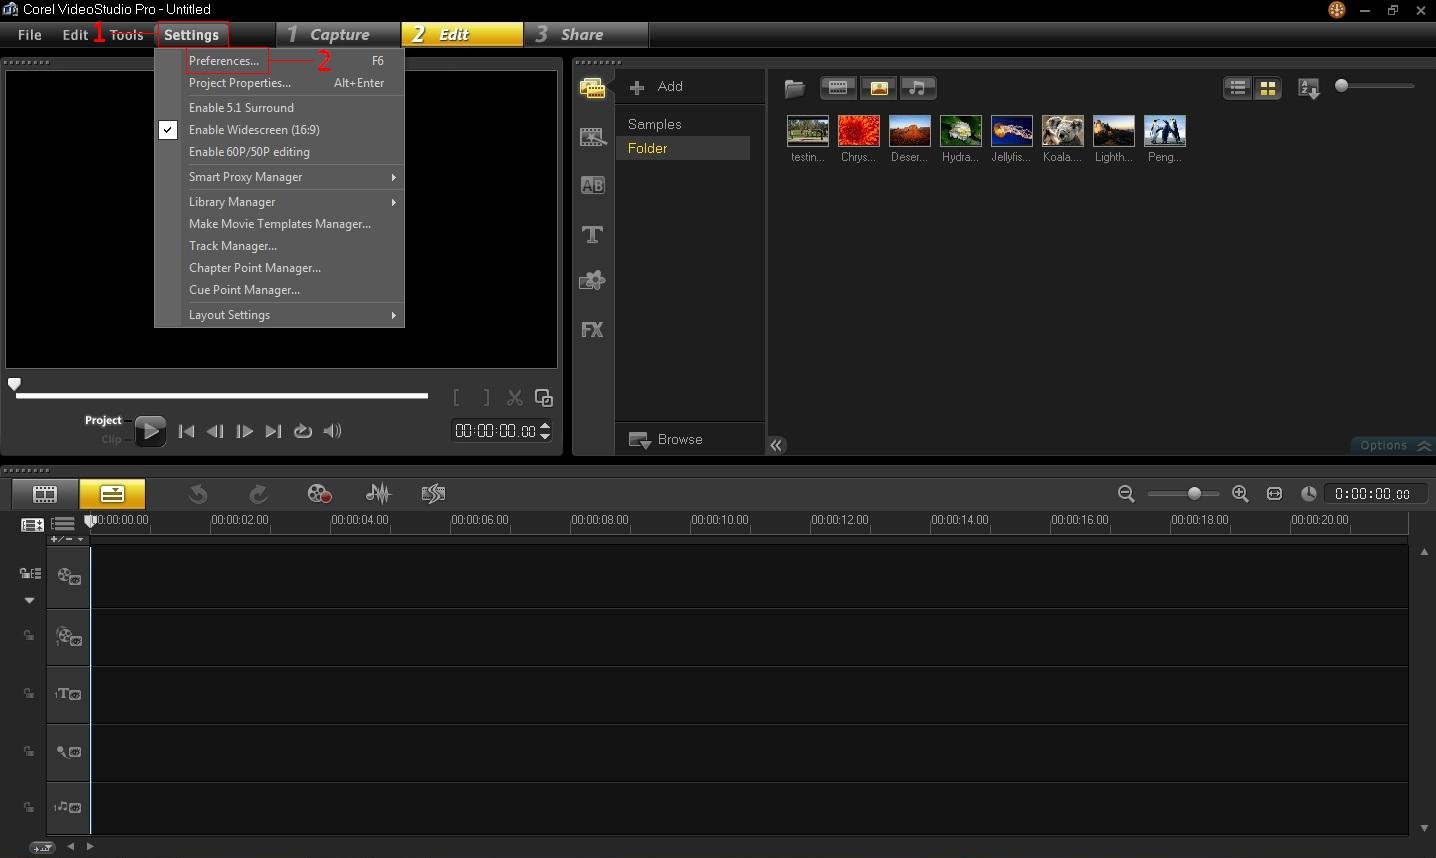Open the Transition library icon
The height and width of the screenshot is (858, 1436).
(592, 137)
